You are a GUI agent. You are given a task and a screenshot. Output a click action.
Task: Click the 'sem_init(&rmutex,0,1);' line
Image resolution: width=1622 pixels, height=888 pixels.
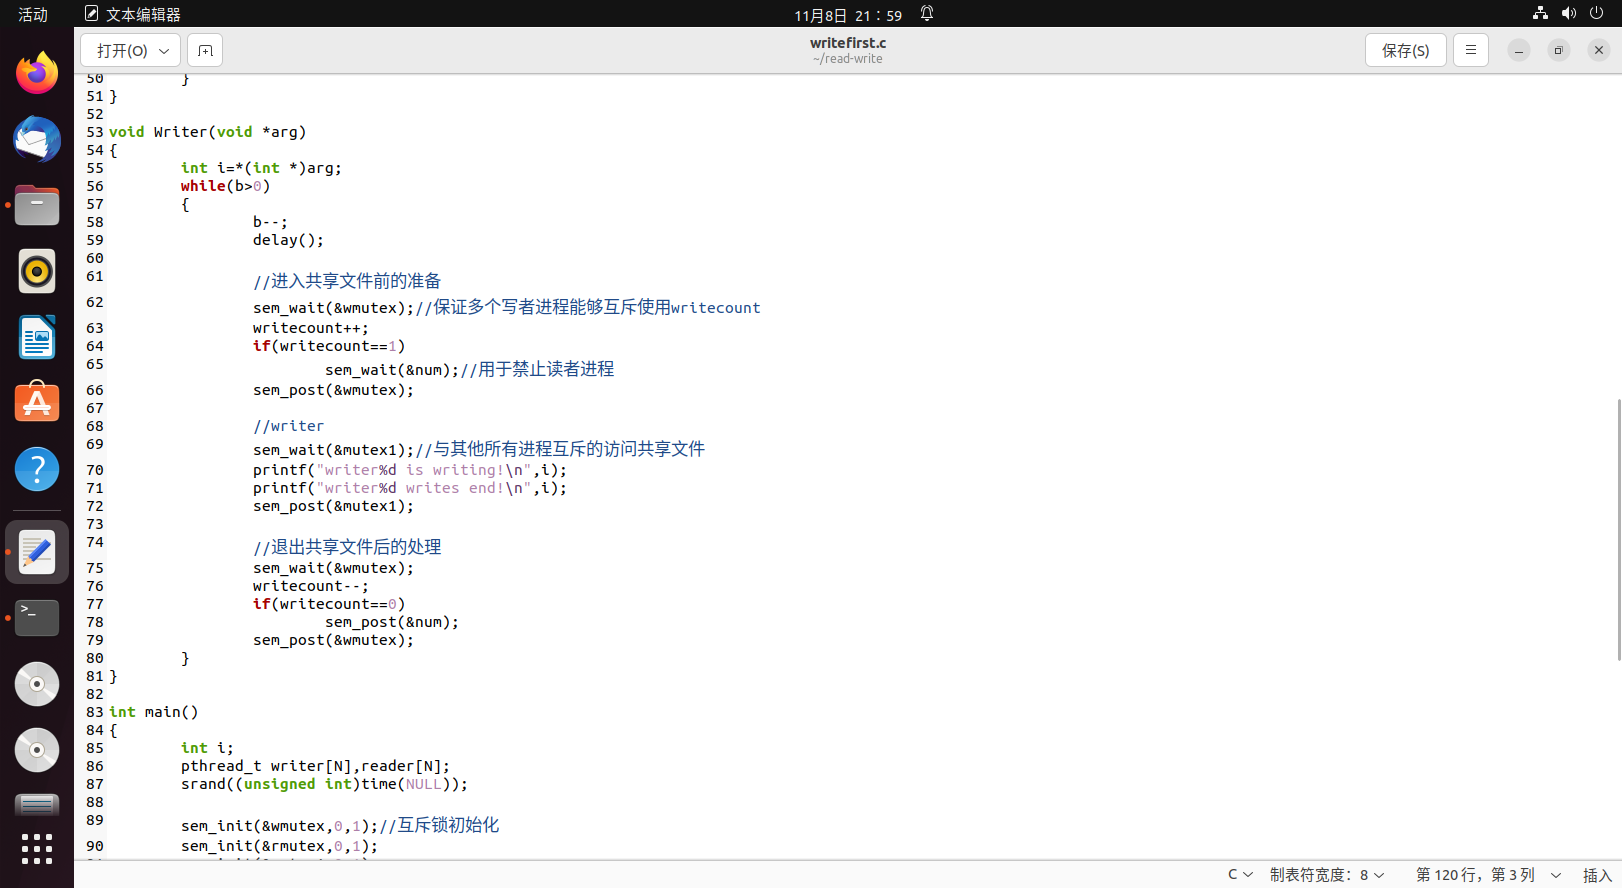[280, 846]
